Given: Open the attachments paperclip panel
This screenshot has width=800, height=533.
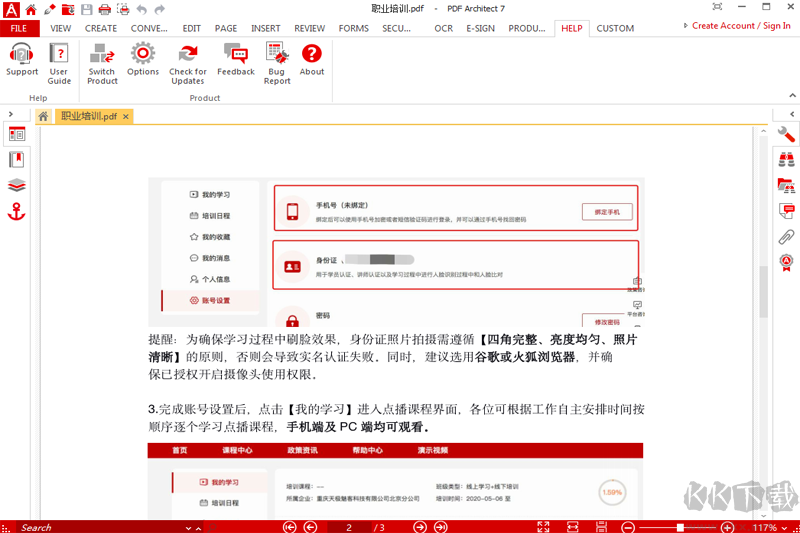Looking at the screenshot, I should 786,237.
